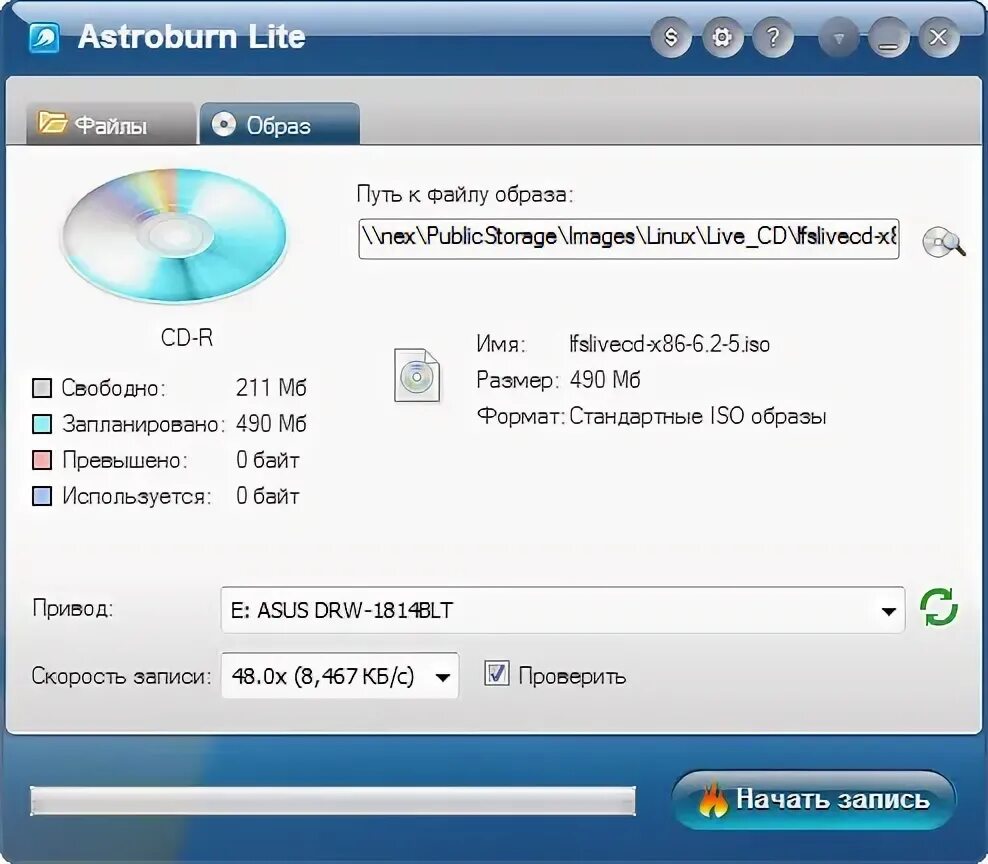Switch to the Файлы tab

pyautogui.click(x=111, y=124)
